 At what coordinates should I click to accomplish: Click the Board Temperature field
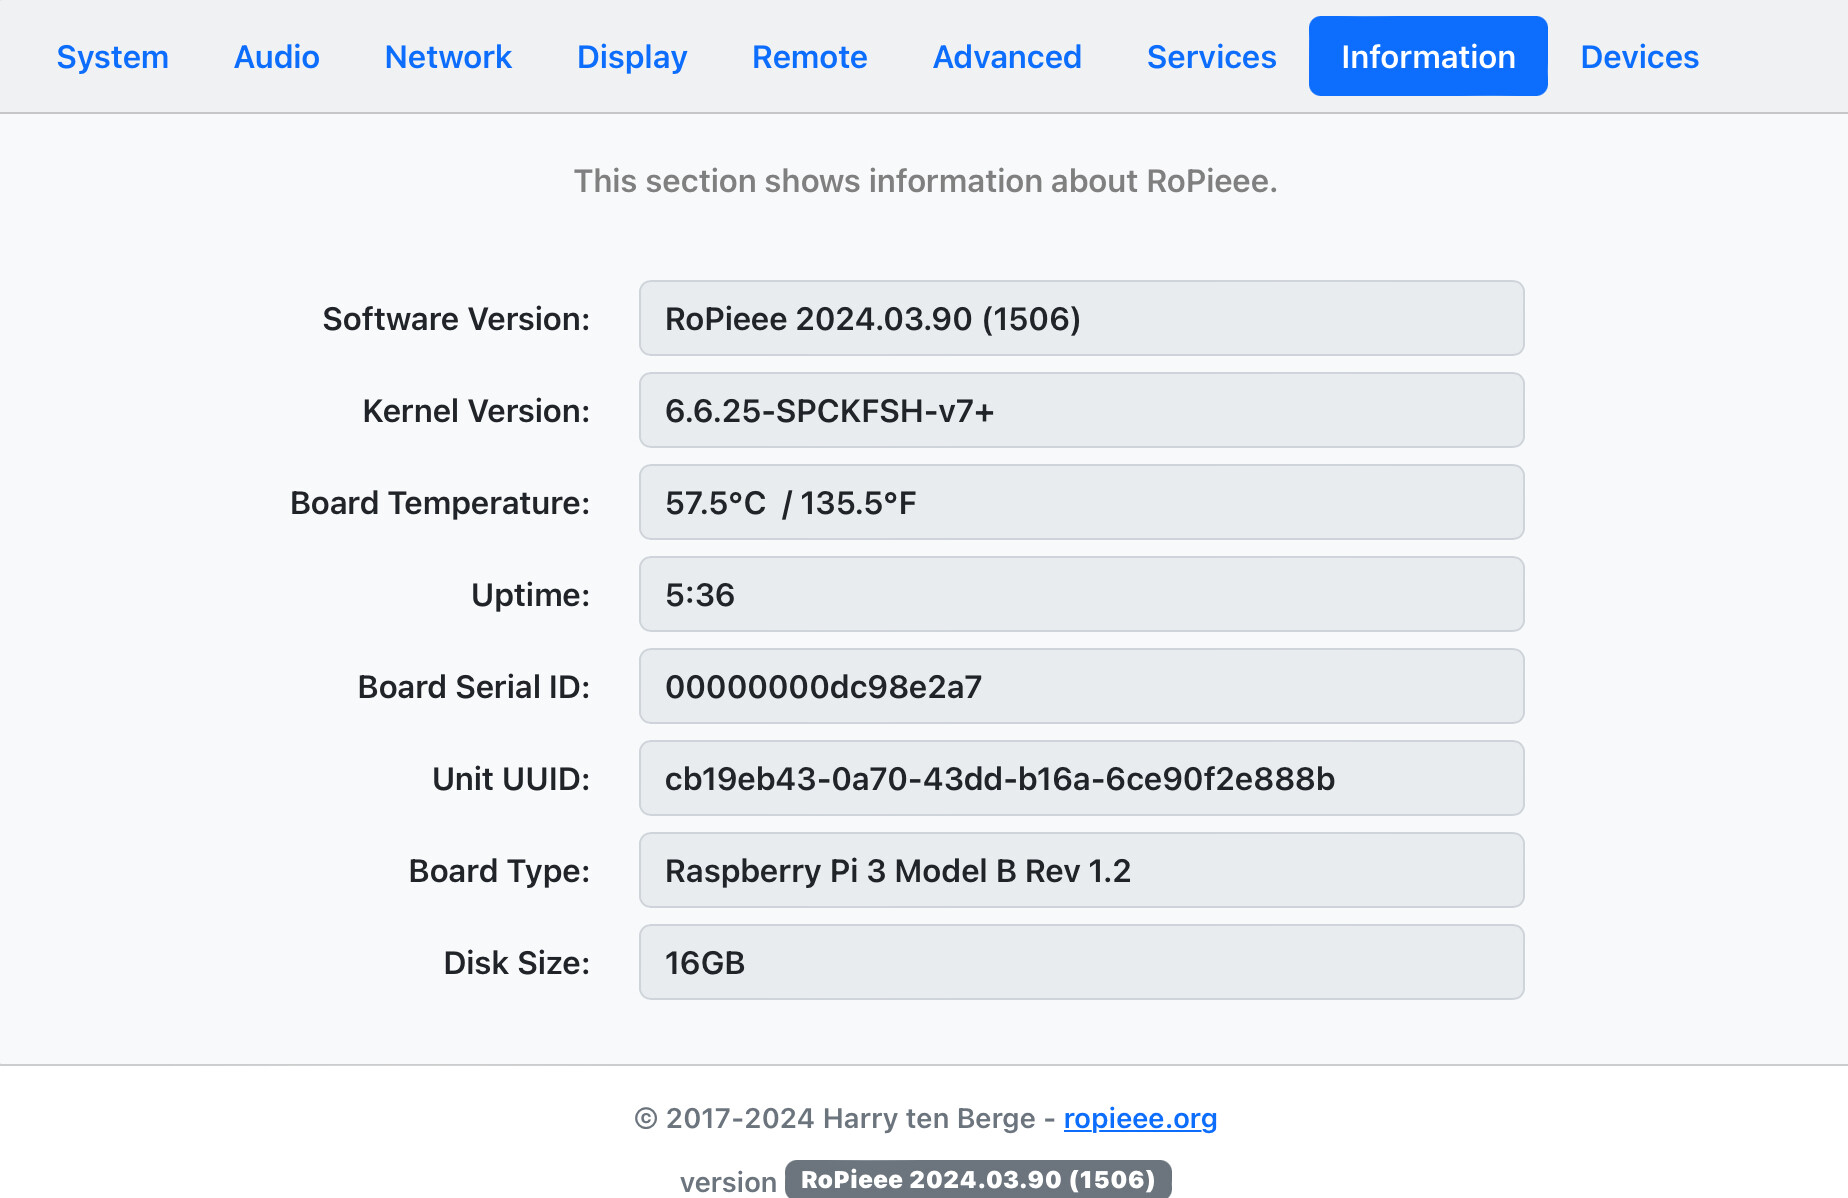tap(1081, 502)
